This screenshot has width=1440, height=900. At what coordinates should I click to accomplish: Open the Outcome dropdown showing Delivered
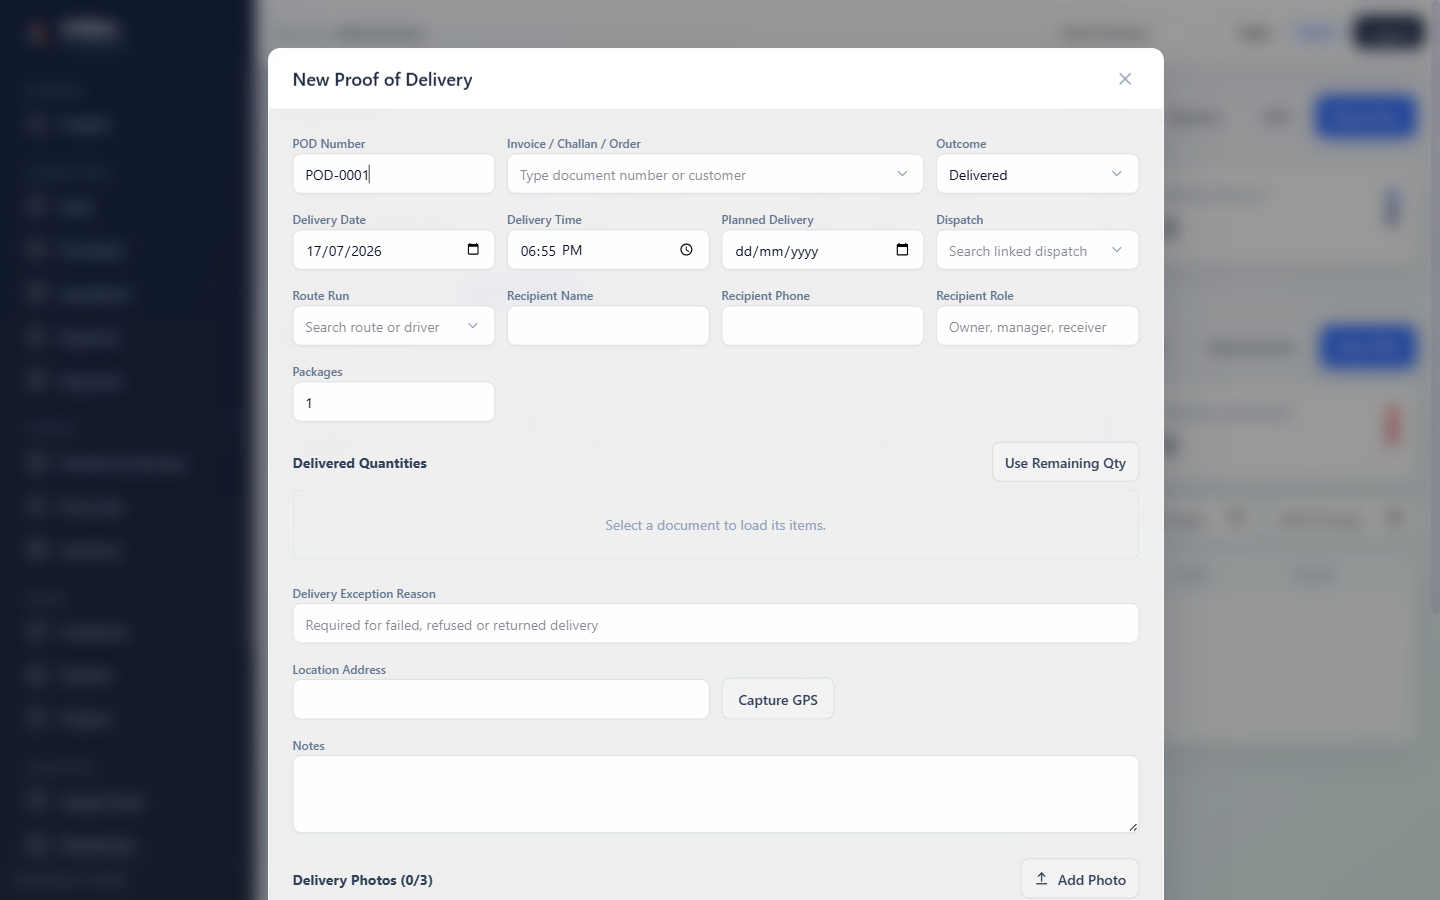(1037, 174)
